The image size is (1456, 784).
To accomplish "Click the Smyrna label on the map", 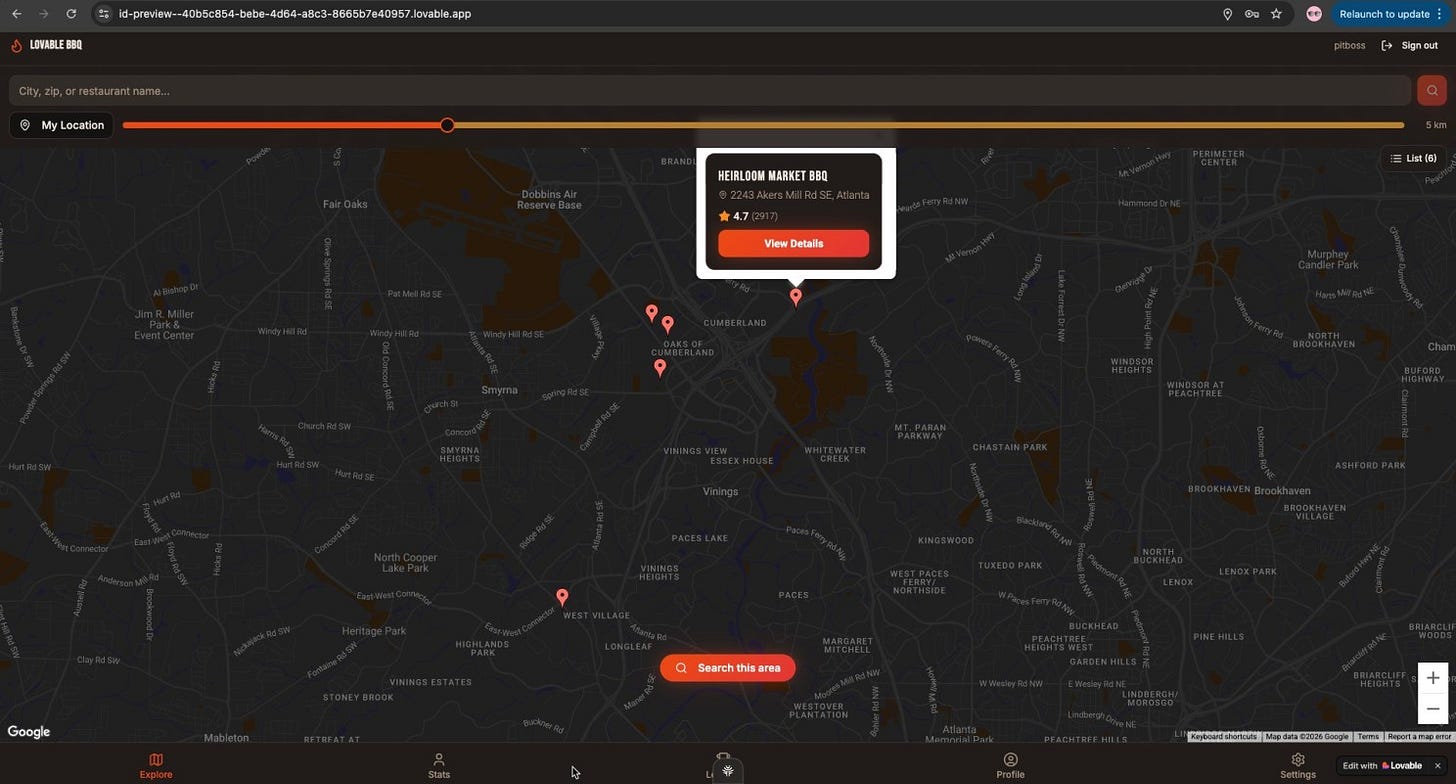I will [x=499, y=390].
